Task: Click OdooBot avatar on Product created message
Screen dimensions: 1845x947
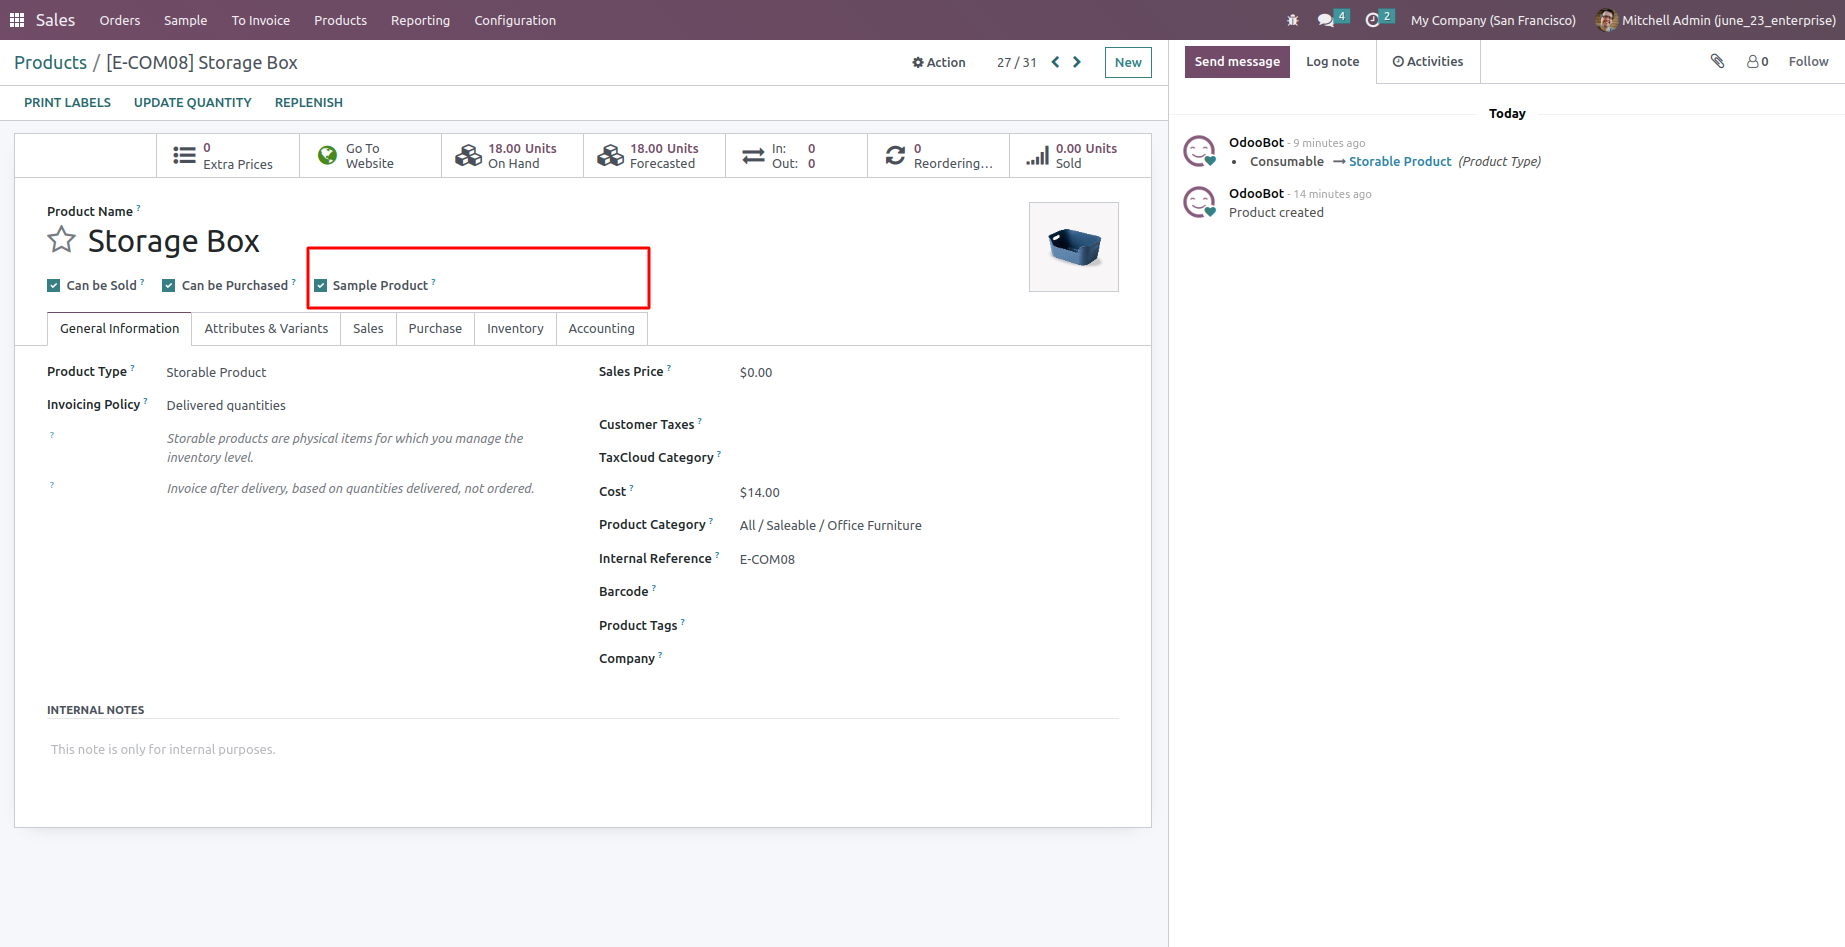Action: pos(1199,202)
